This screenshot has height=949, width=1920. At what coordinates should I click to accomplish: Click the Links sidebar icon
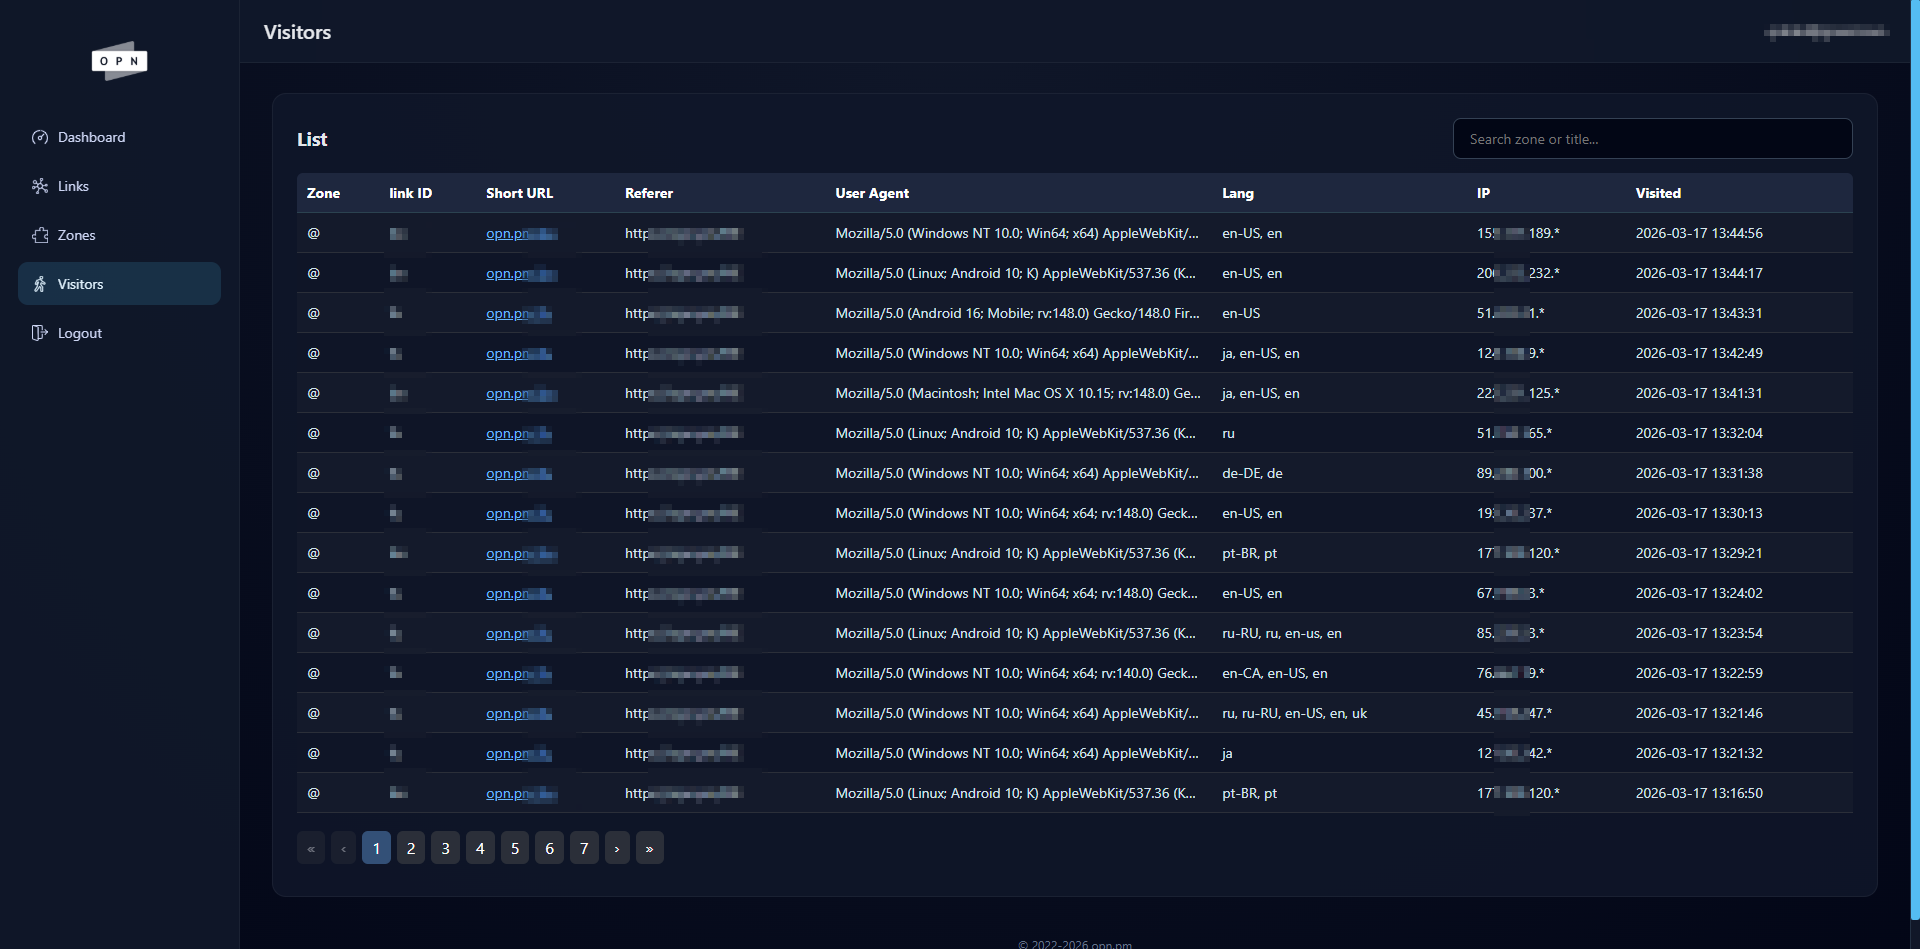(40, 186)
